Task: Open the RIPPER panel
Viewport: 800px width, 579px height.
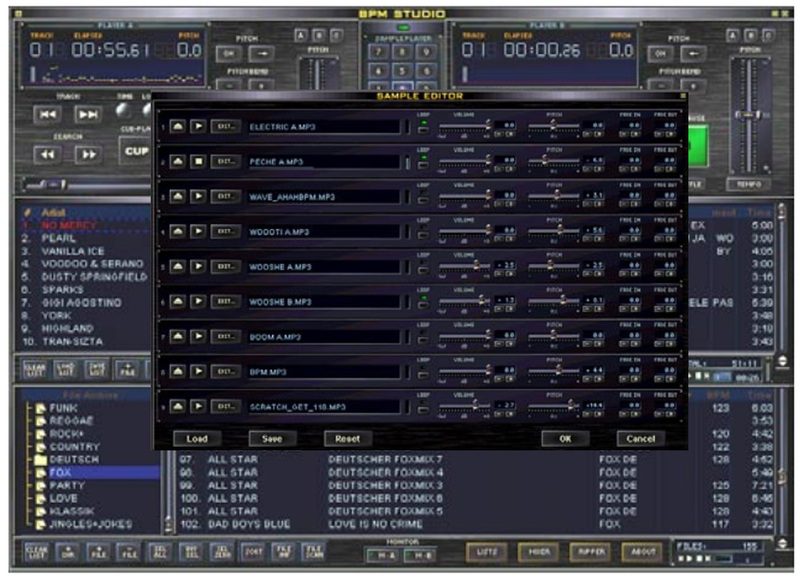Action: [x=591, y=551]
